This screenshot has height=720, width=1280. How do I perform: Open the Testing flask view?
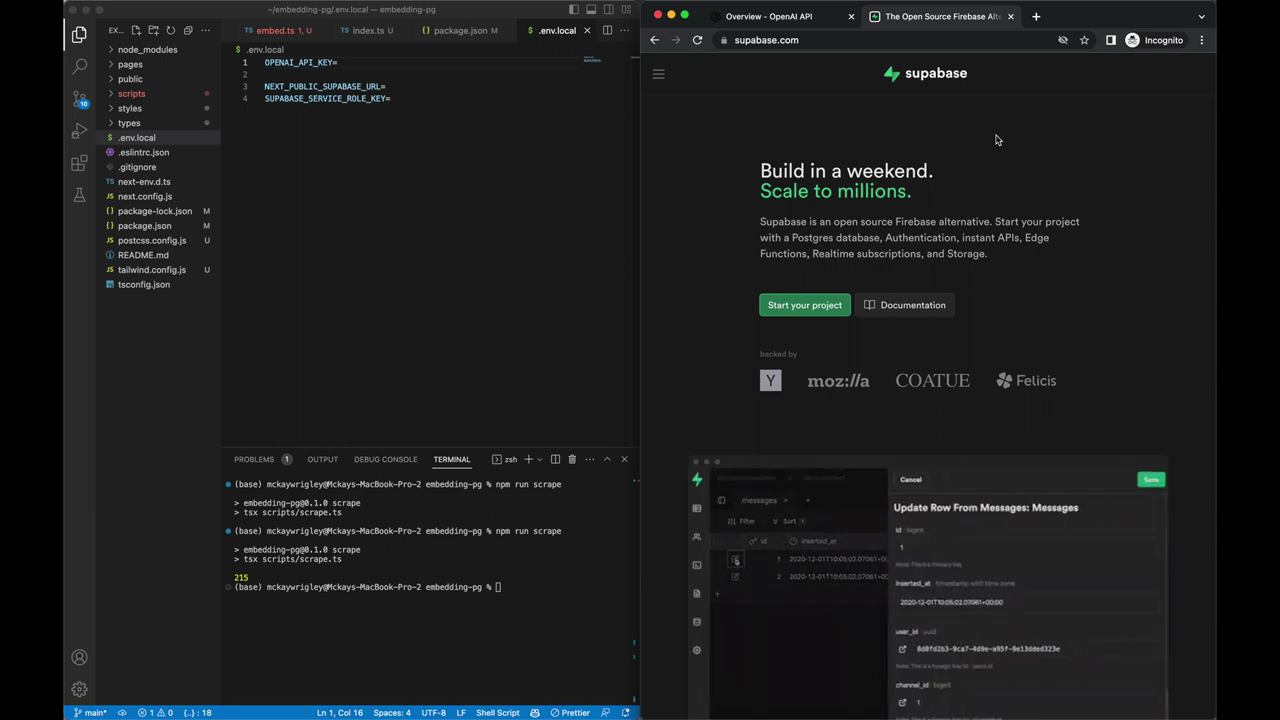coord(79,195)
